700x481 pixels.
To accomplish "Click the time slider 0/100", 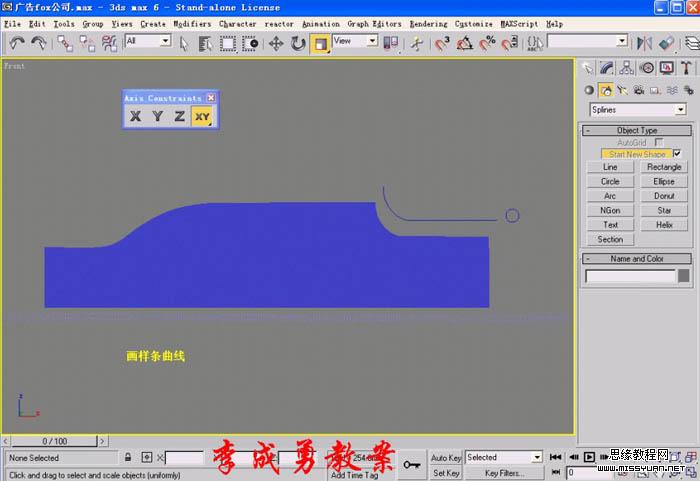I will [x=54, y=441].
